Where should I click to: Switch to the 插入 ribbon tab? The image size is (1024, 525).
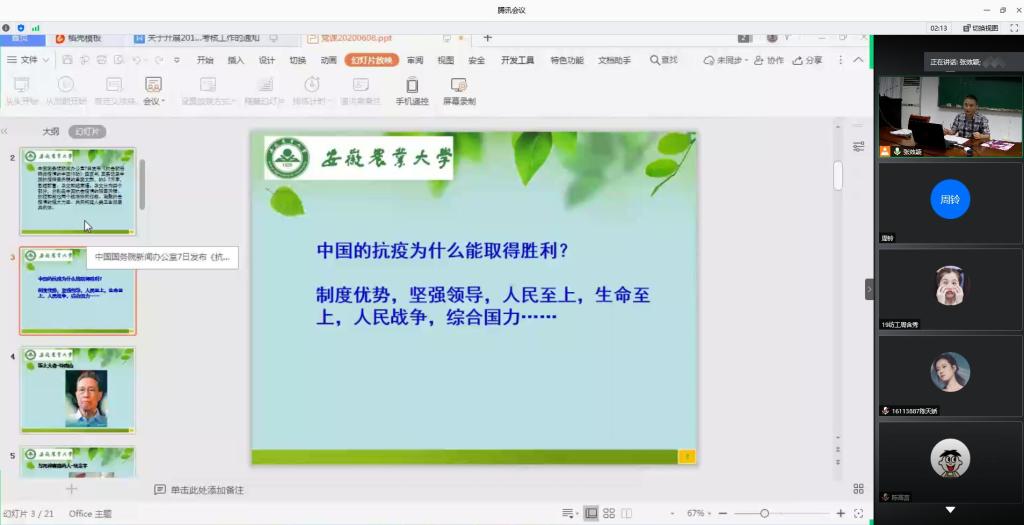236,60
